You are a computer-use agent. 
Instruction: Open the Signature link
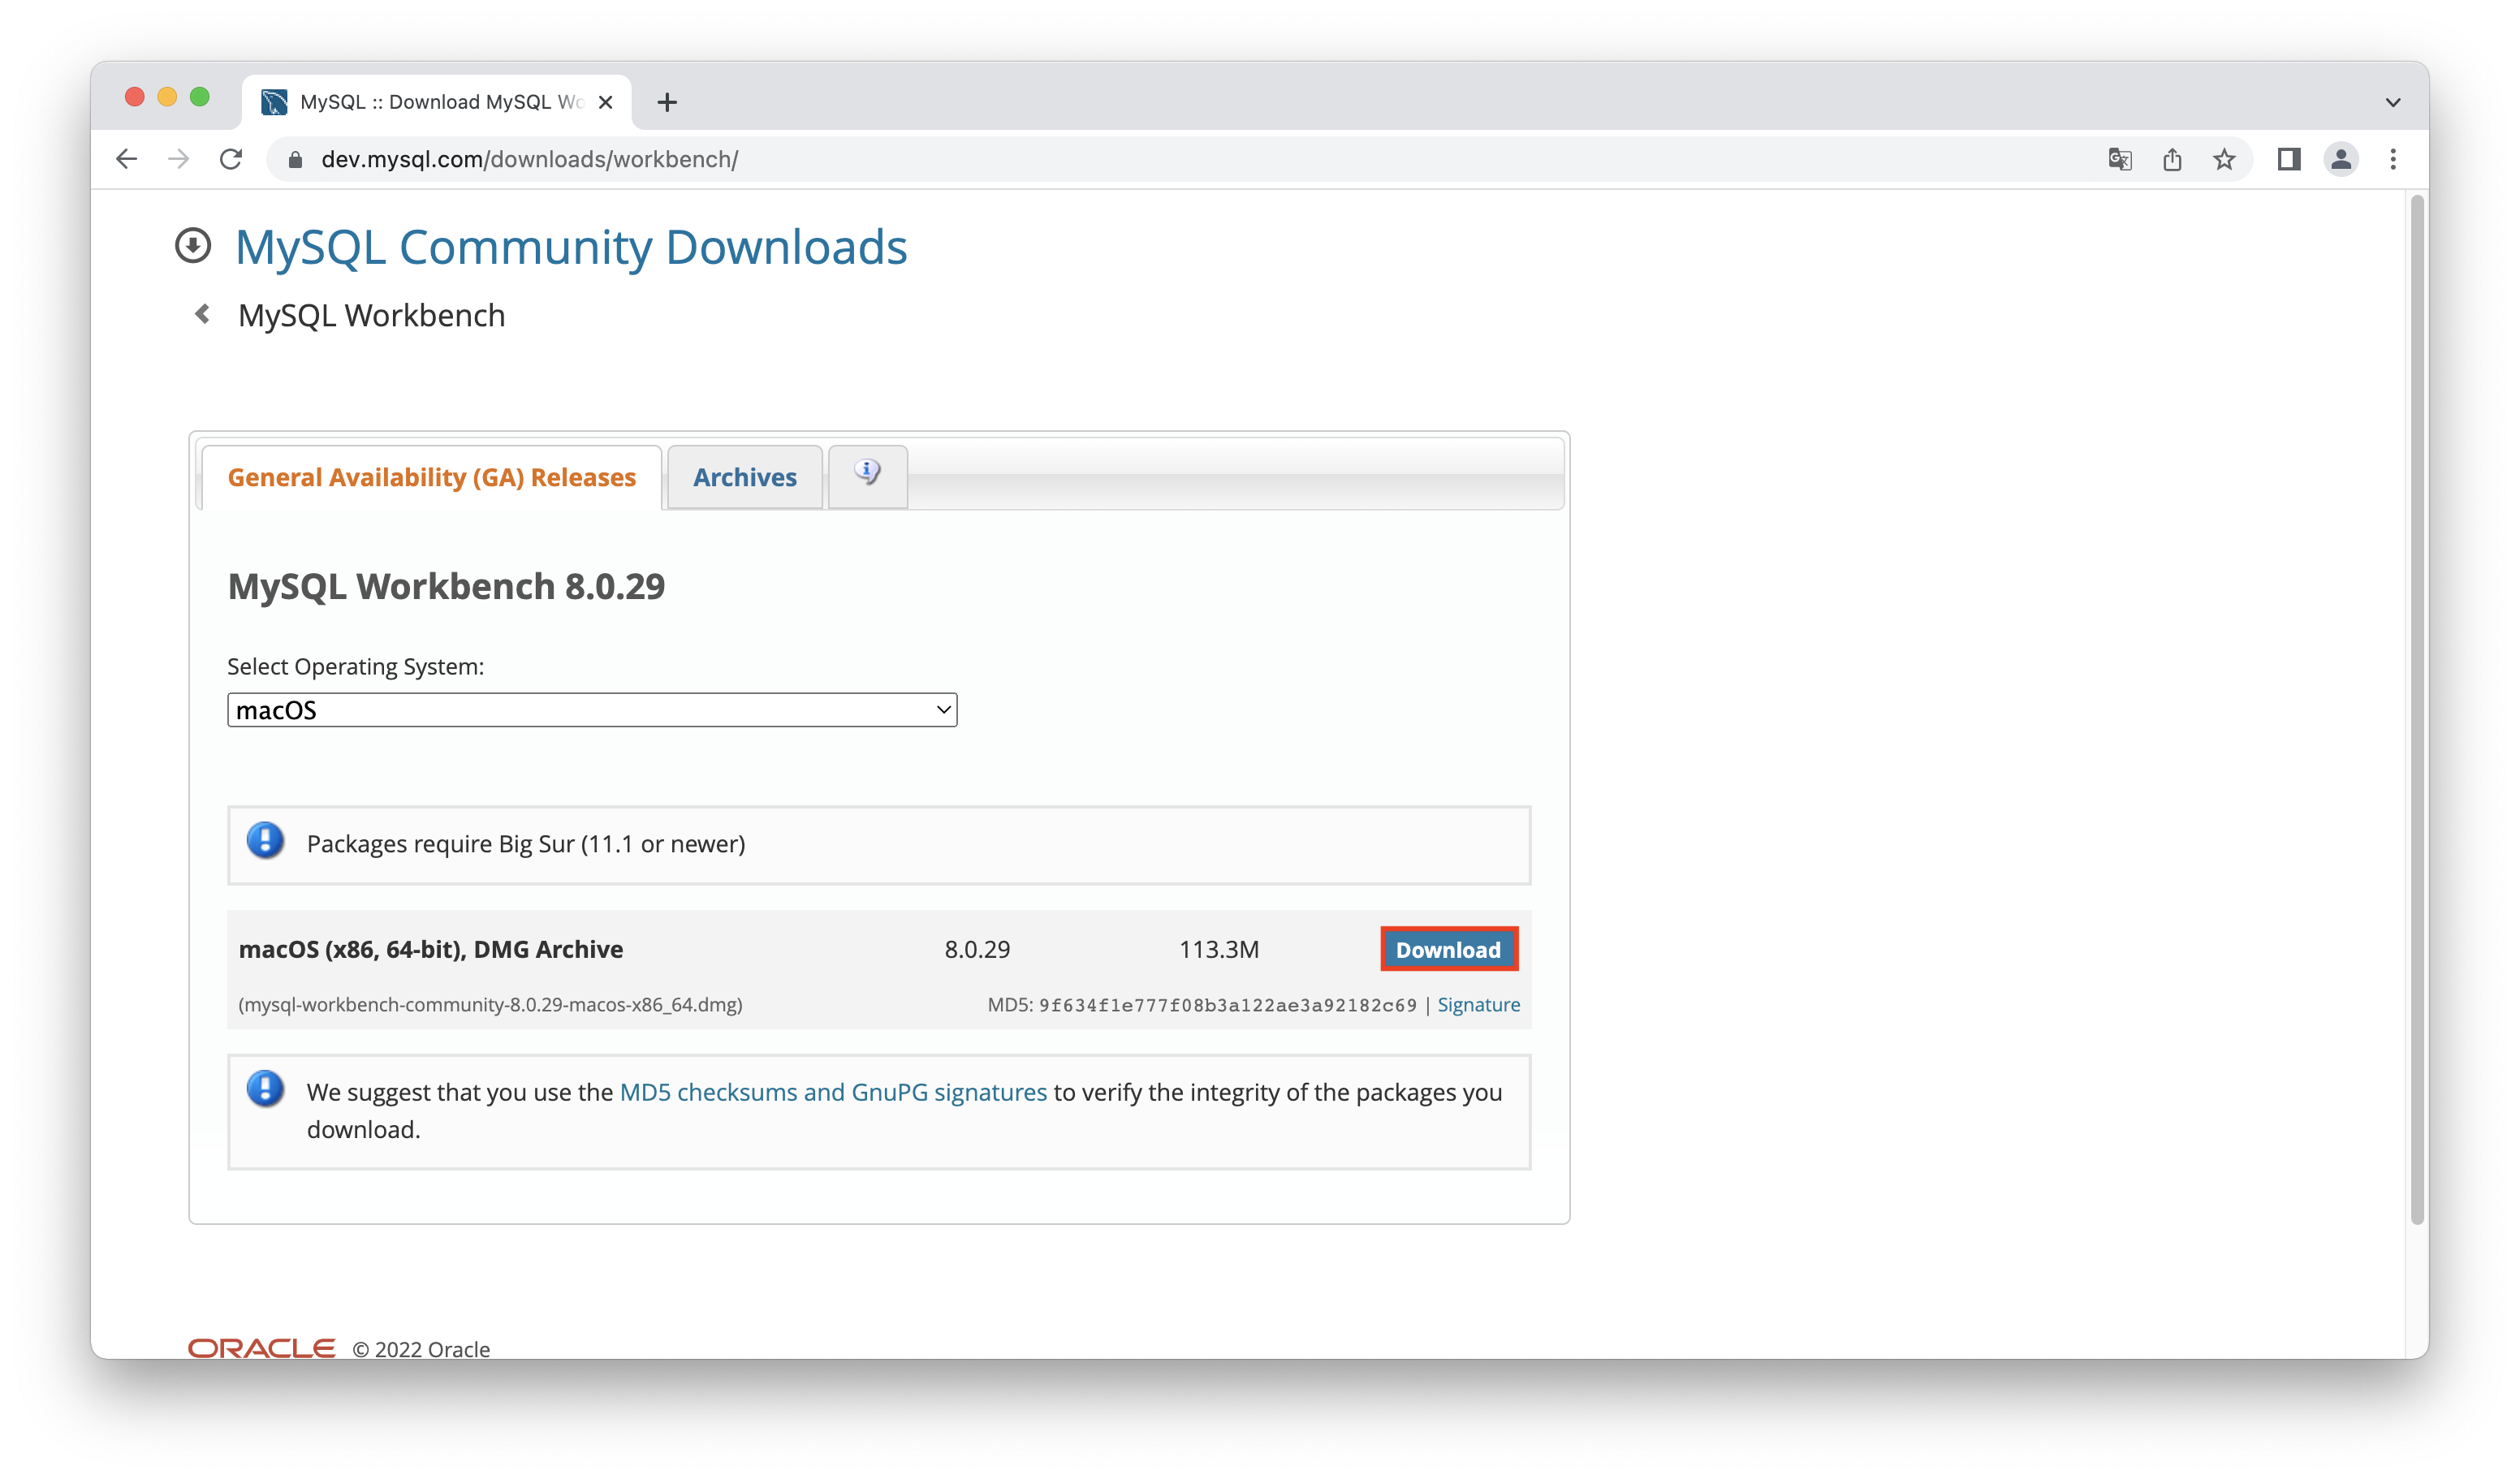pos(1478,1005)
